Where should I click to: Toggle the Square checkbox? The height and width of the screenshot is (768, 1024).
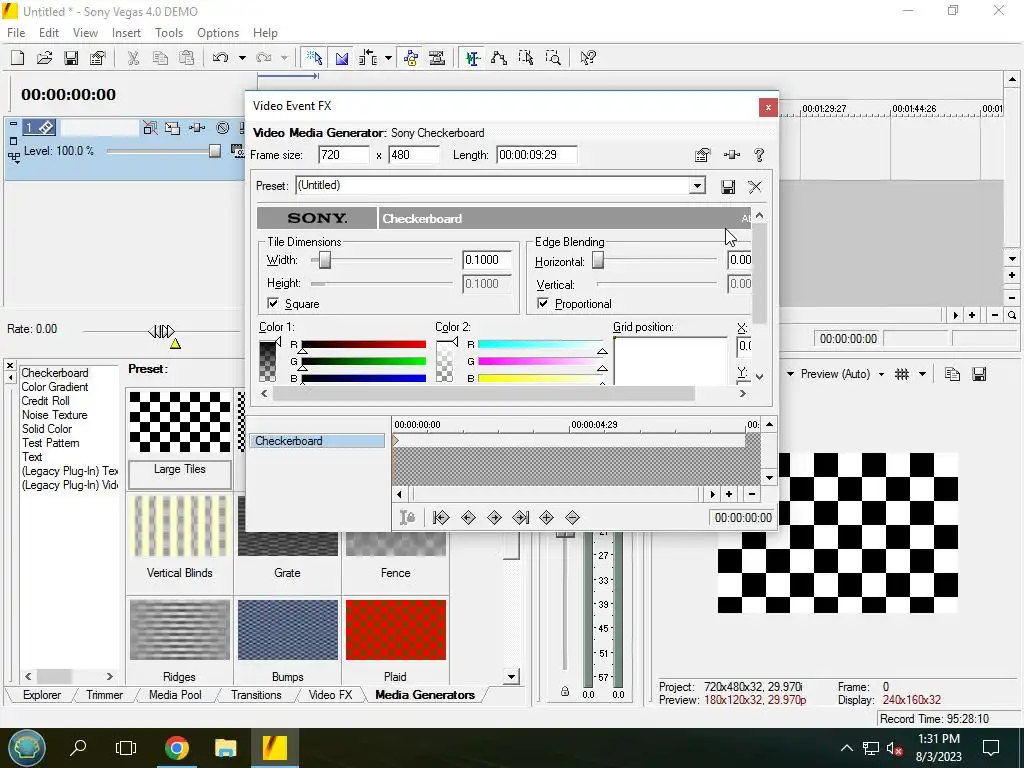pos(273,304)
